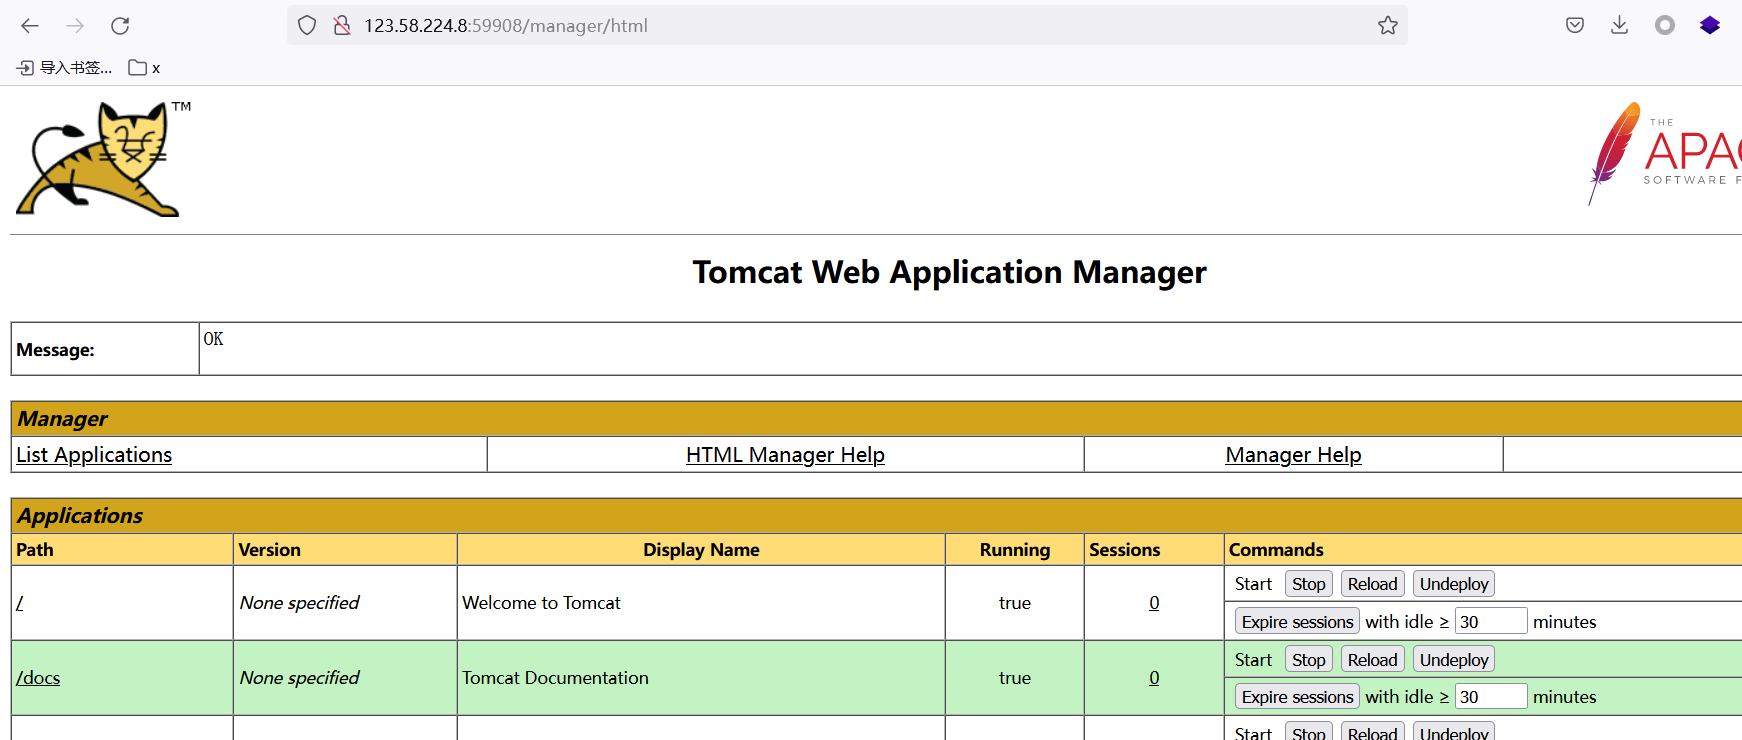This screenshot has height=740, width=1742.
Task: Click the 'Manager' section title
Action: tap(62, 419)
